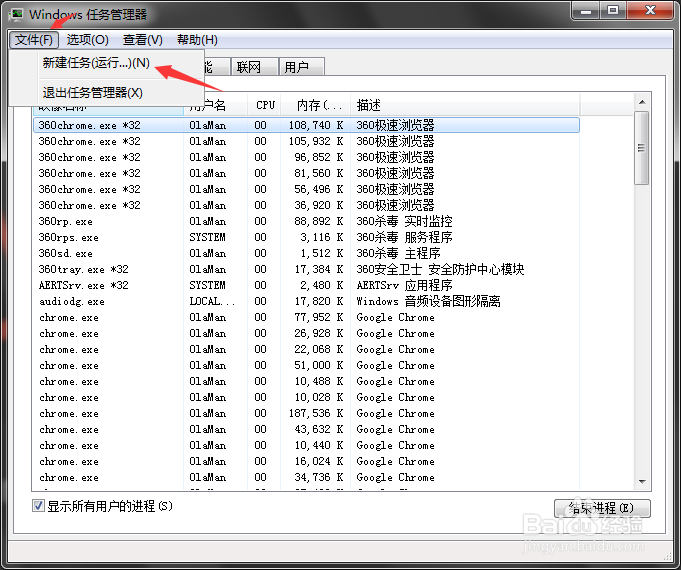
Task: Sort by the 内存 column header
Action: 316,105
